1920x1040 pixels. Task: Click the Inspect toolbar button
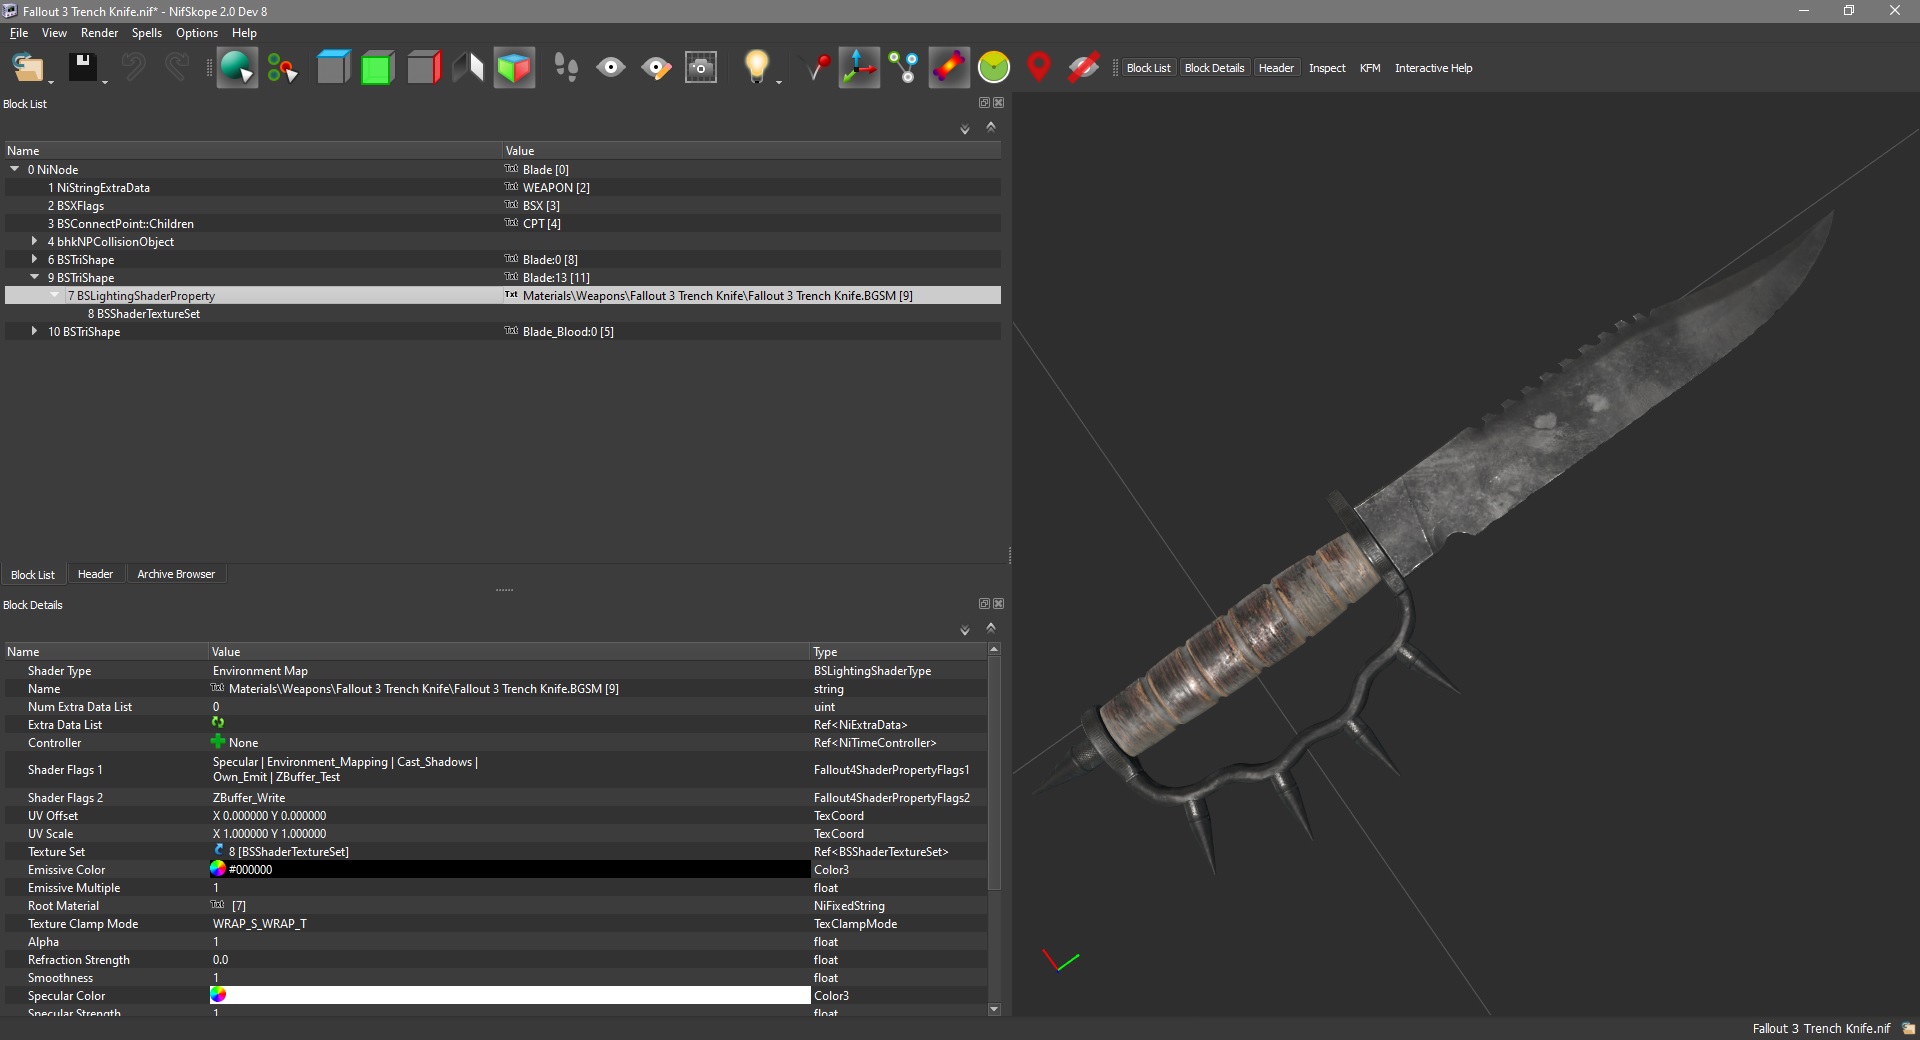1327,68
